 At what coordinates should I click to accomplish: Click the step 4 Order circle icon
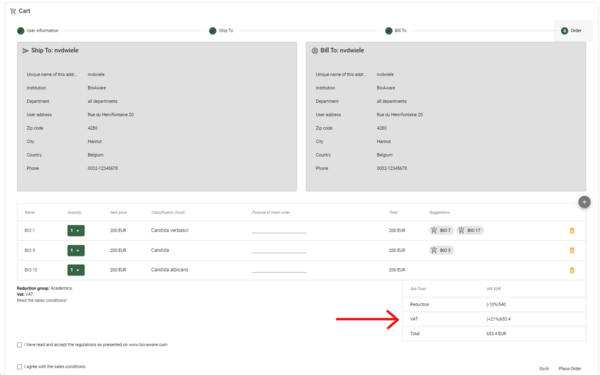pos(564,31)
